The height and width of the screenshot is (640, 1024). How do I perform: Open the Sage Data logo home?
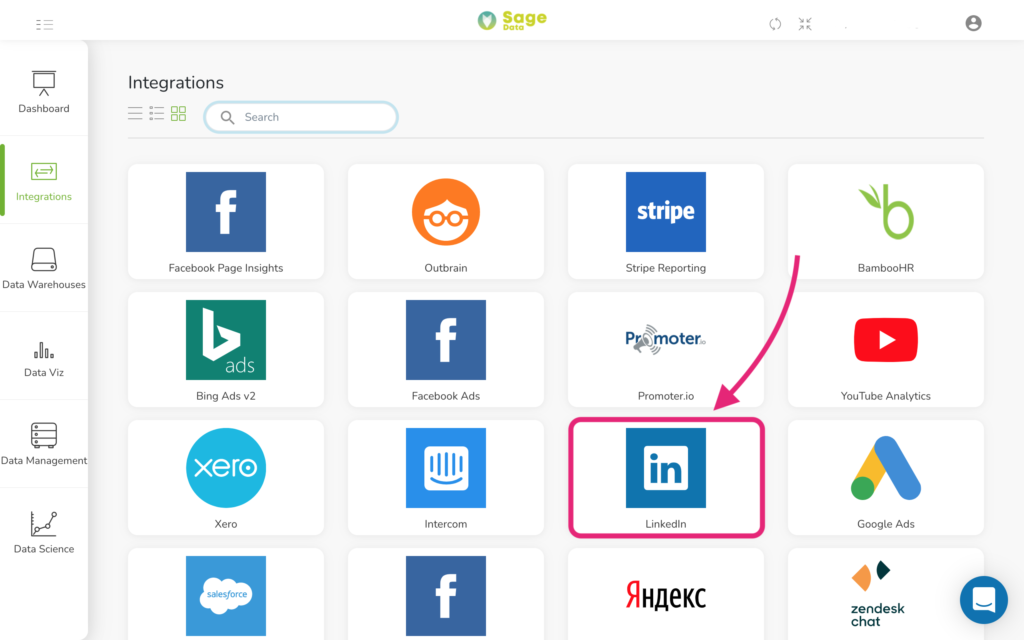pos(512,20)
